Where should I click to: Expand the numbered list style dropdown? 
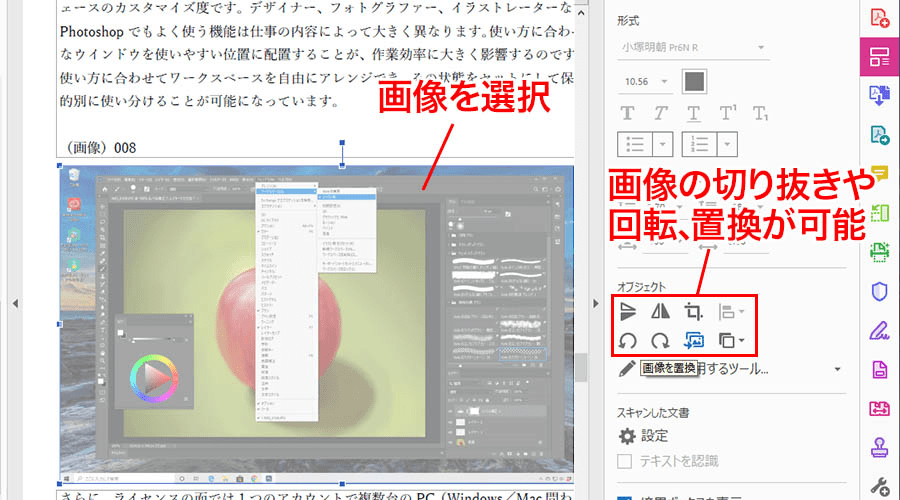click(x=727, y=144)
